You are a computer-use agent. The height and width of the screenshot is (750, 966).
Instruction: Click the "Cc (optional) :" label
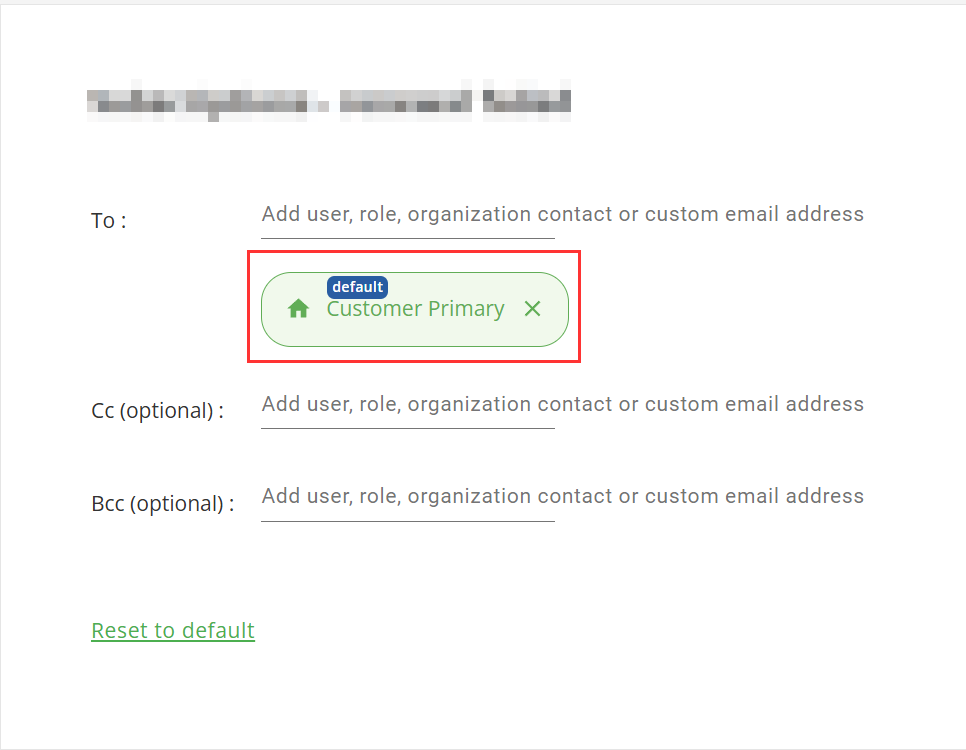click(158, 411)
